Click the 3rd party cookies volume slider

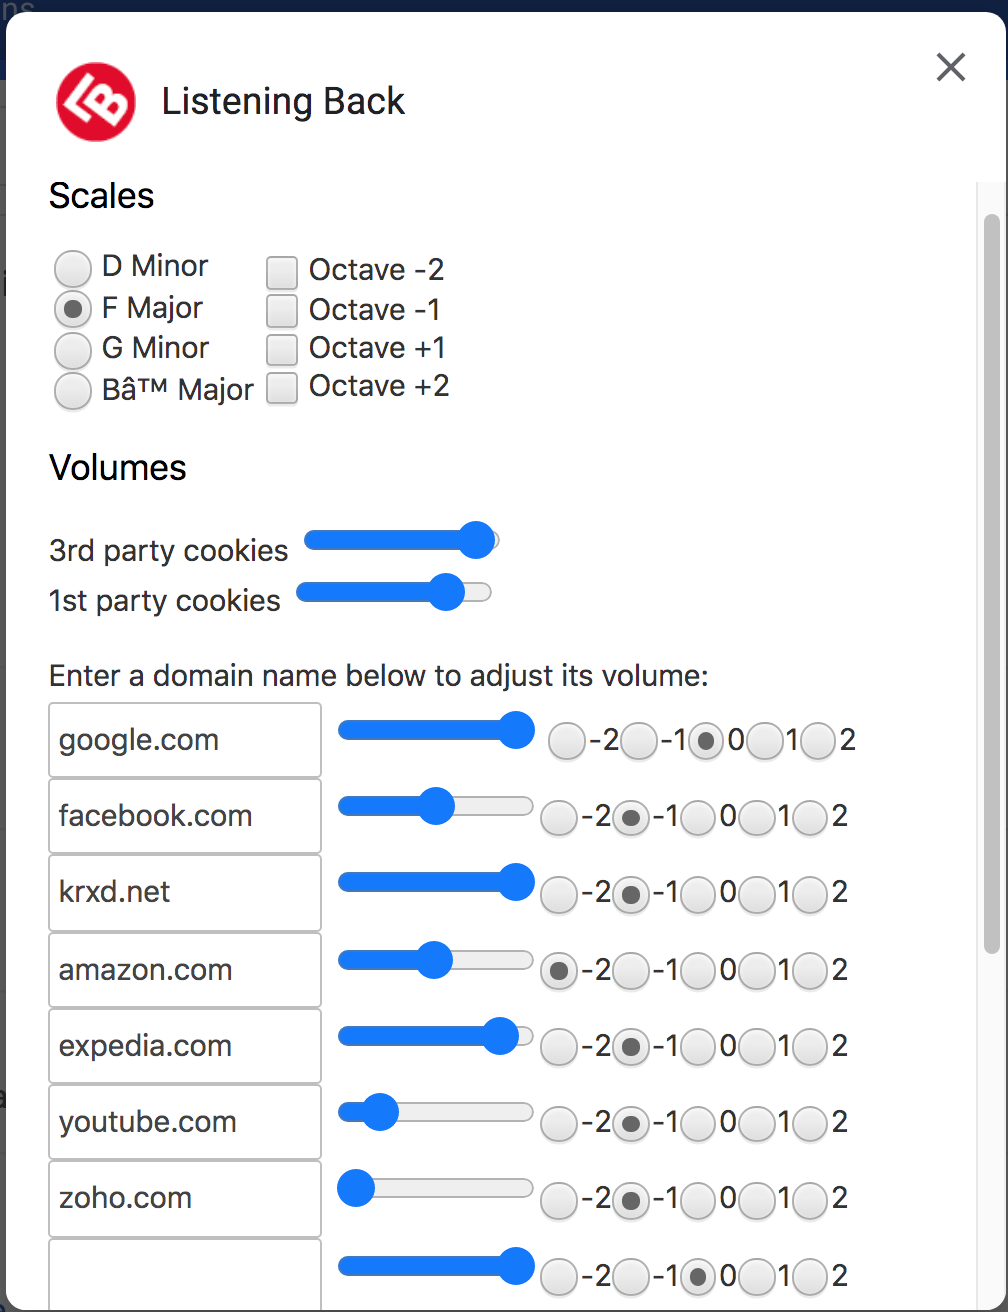click(400, 540)
